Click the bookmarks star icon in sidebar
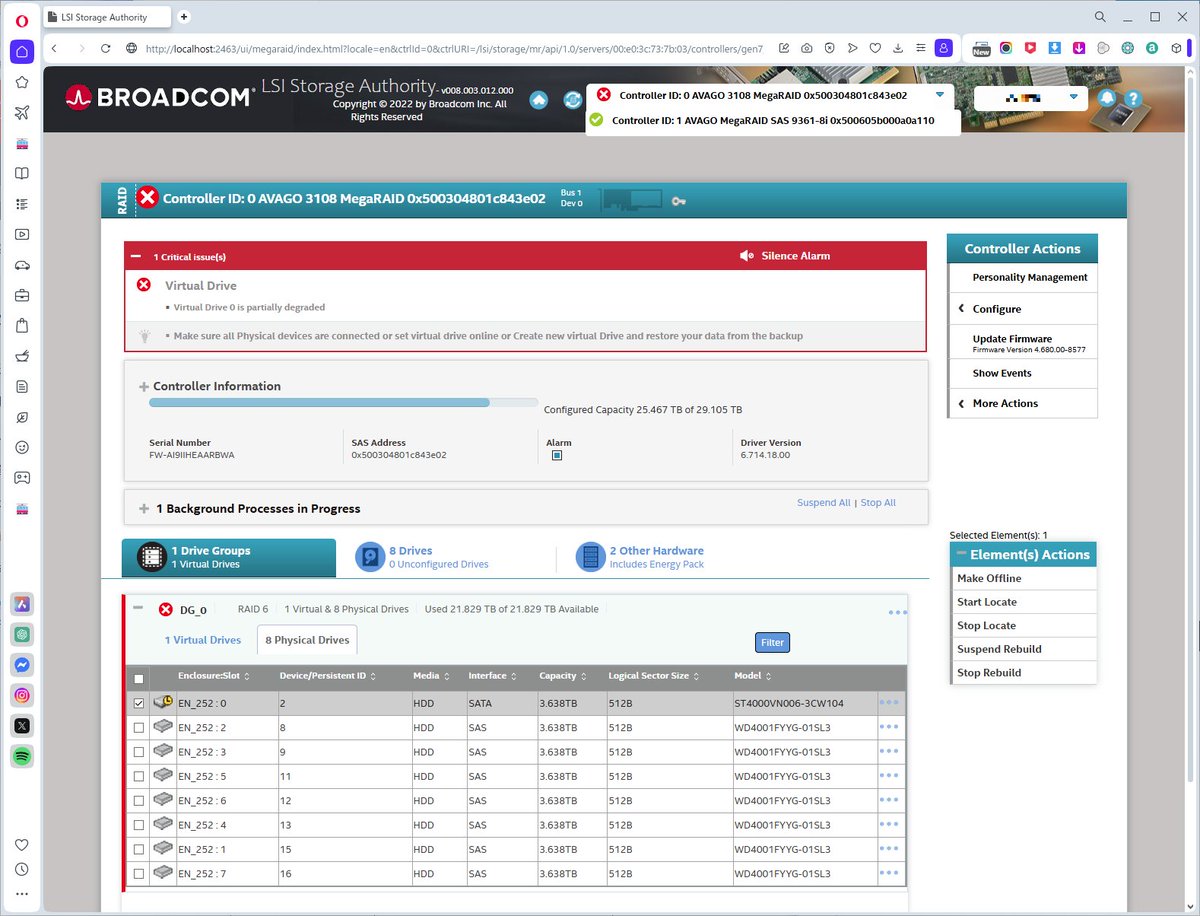 point(22,82)
